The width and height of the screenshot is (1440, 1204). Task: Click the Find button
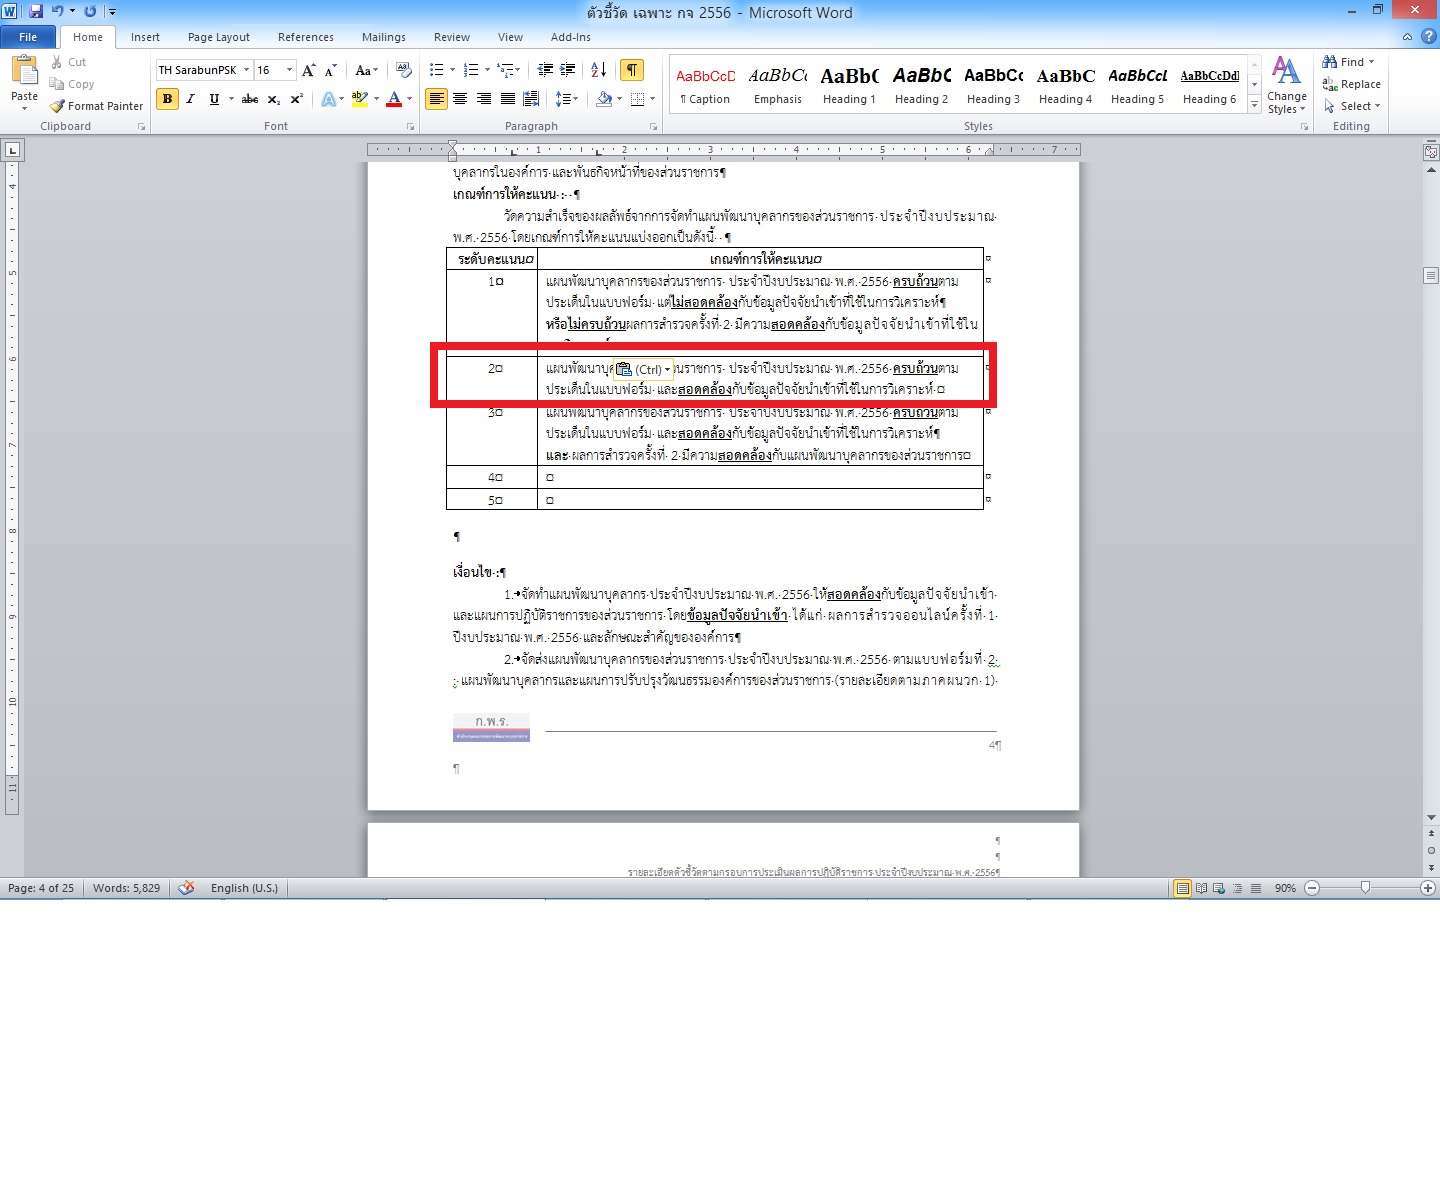(1349, 62)
